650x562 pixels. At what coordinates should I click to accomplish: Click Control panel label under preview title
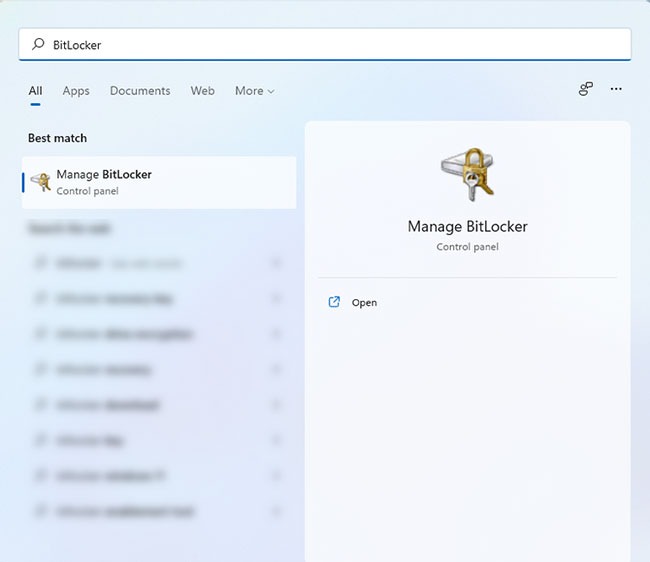pyautogui.click(x=468, y=247)
